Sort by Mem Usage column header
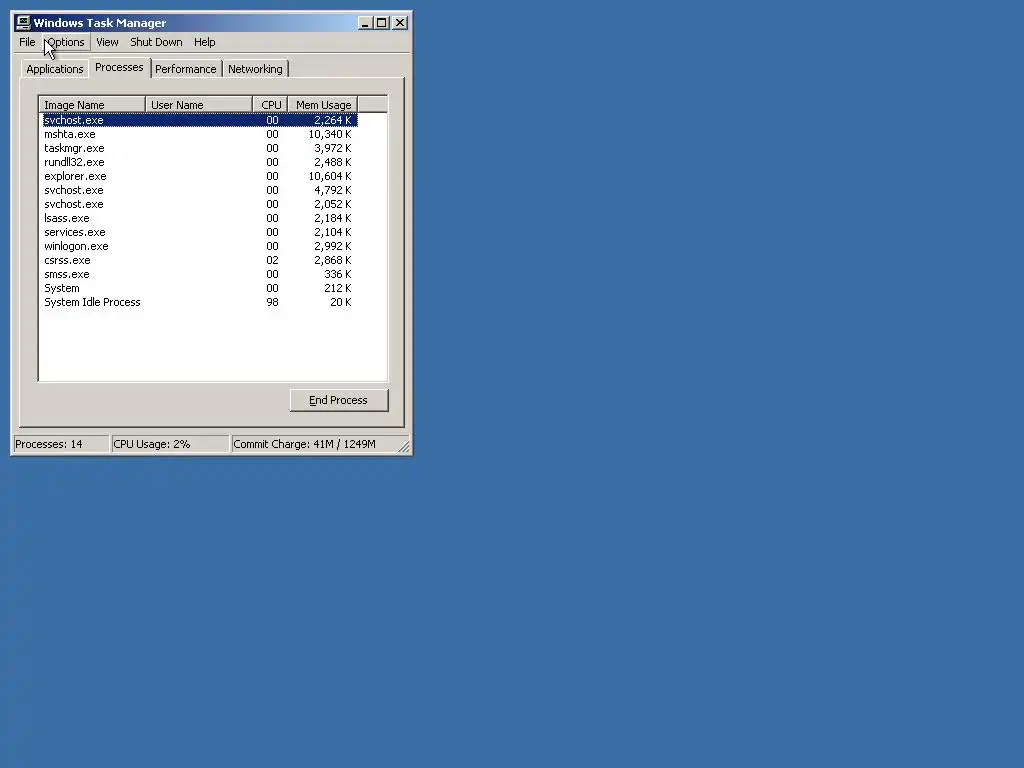Screen dimensions: 1024x768 [323, 104]
